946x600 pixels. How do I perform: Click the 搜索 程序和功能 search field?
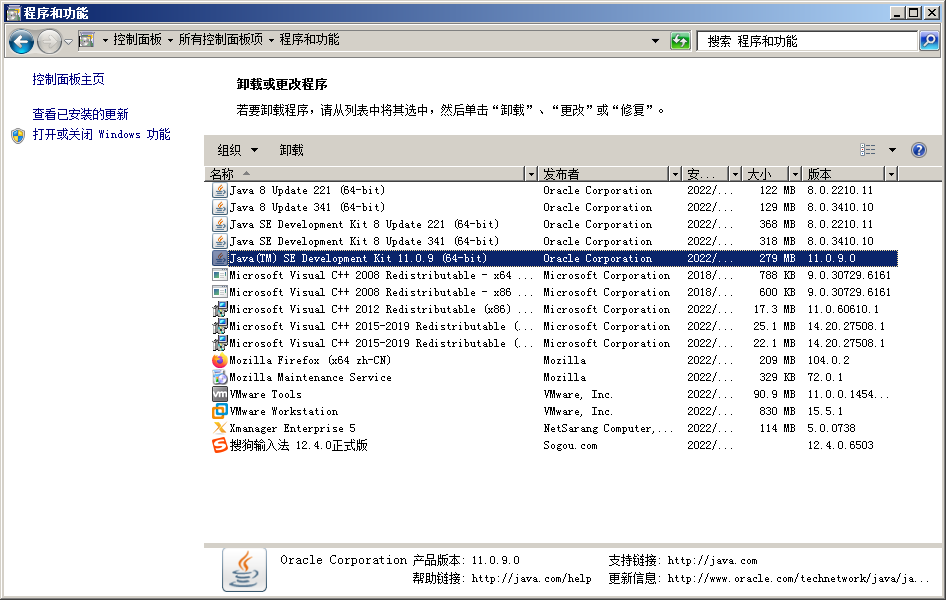point(807,41)
